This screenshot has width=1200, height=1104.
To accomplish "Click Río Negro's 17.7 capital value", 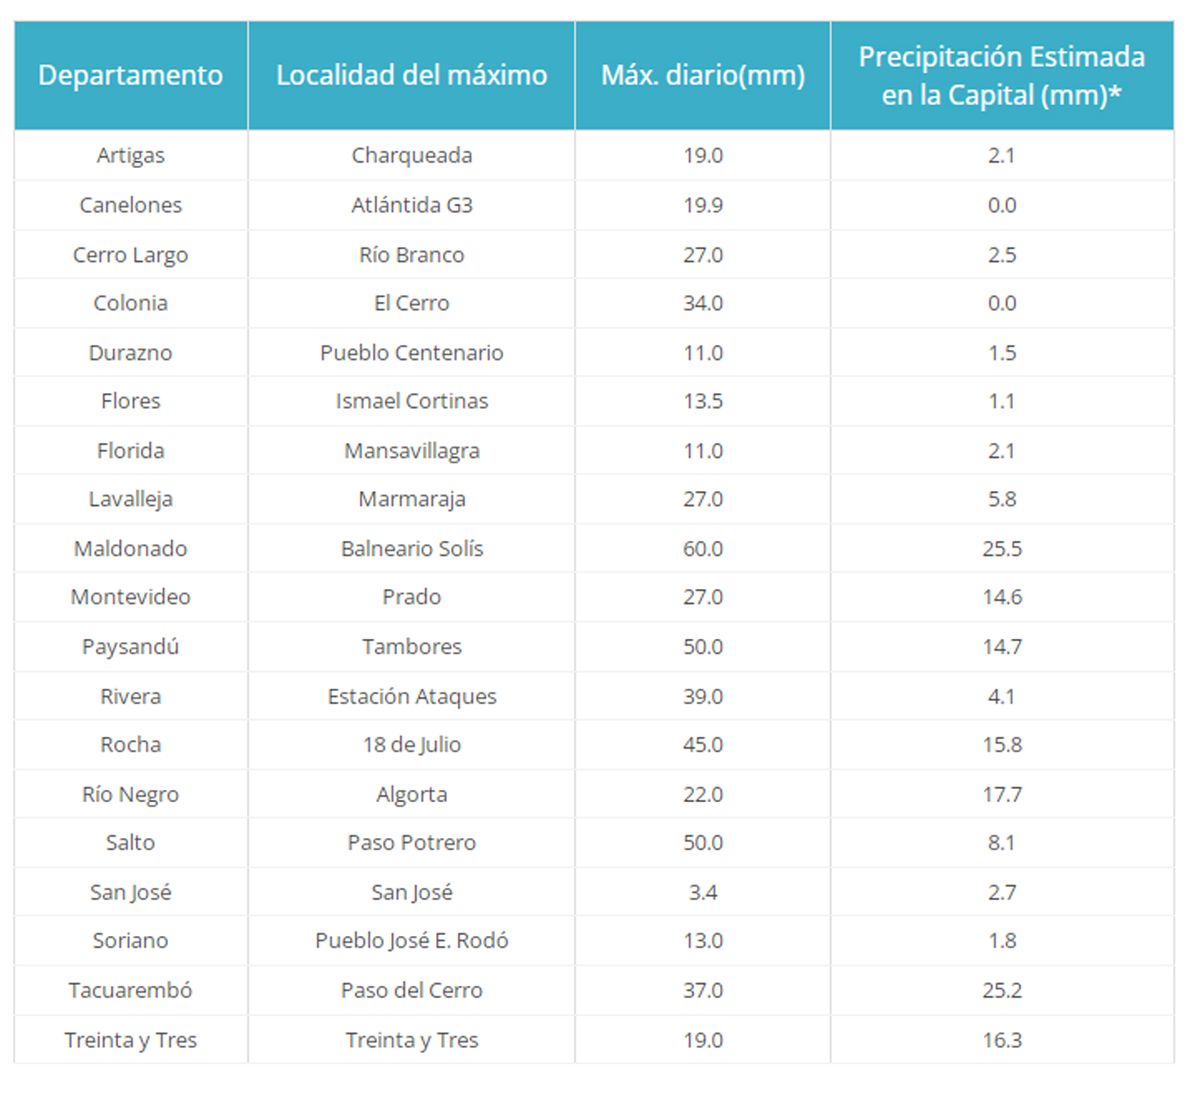I will pyautogui.click(x=1001, y=795).
